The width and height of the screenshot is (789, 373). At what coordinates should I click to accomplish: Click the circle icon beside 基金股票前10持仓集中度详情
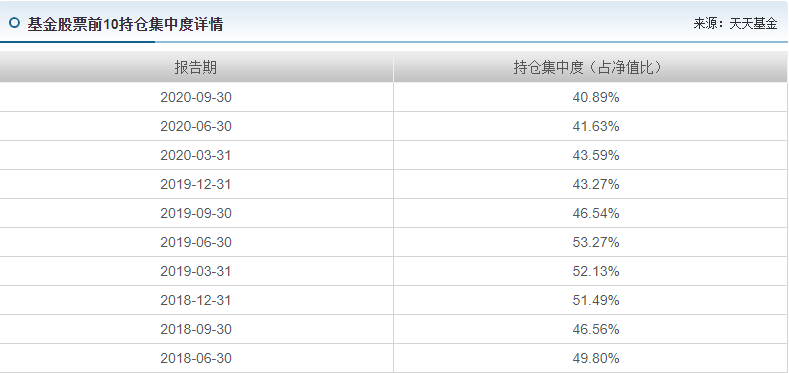(15, 23)
